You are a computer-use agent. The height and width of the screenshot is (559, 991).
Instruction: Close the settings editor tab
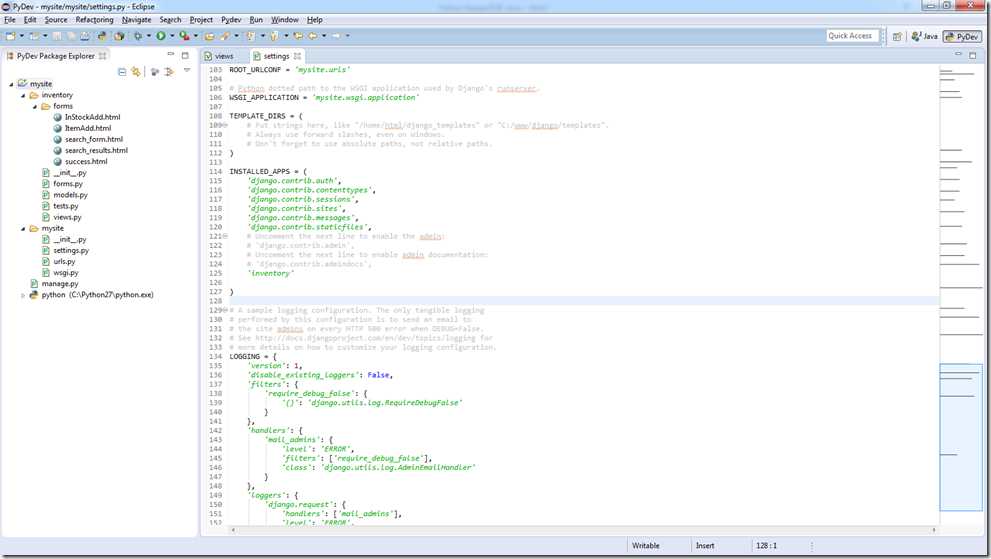[x=297, y=56]
